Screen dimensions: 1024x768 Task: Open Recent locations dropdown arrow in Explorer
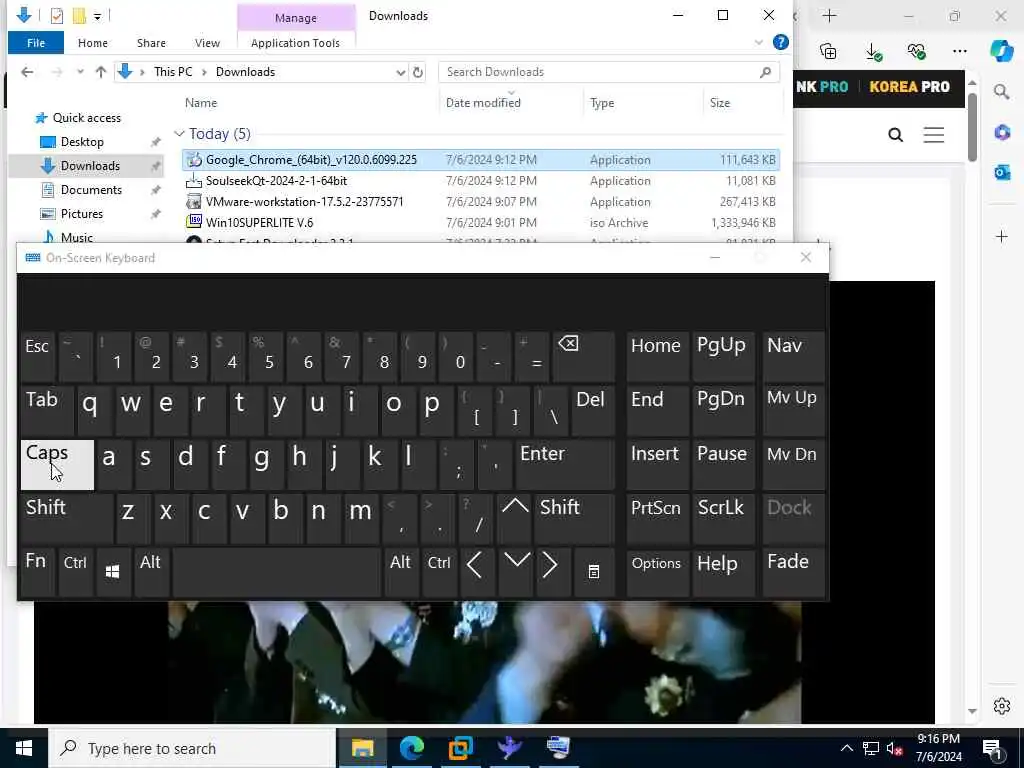80,72
